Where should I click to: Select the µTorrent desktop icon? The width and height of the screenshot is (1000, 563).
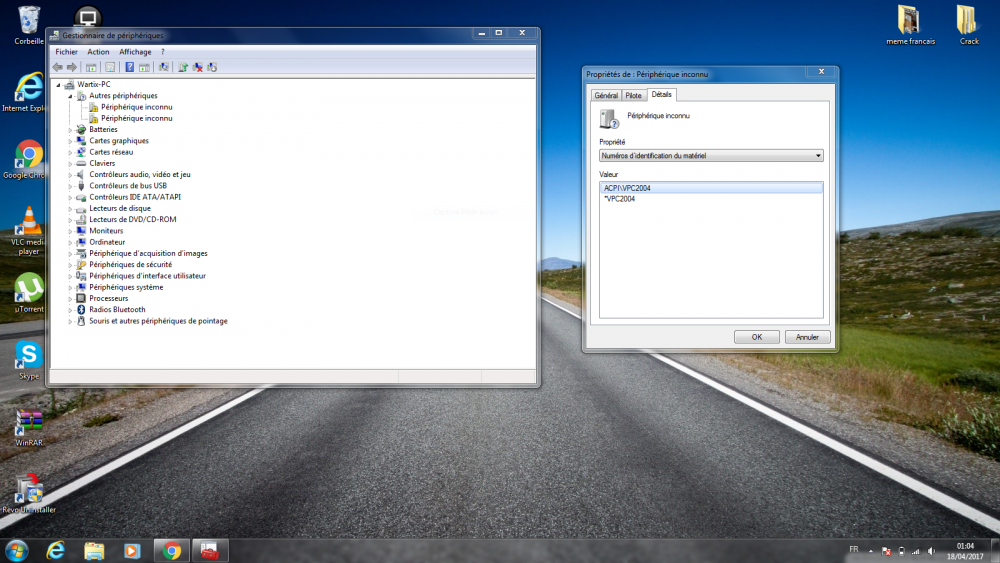coord(29,293)
